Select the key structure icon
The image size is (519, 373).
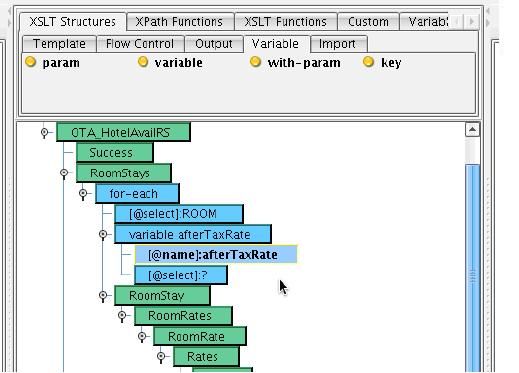pyautogui.click(x=368, y=62)
